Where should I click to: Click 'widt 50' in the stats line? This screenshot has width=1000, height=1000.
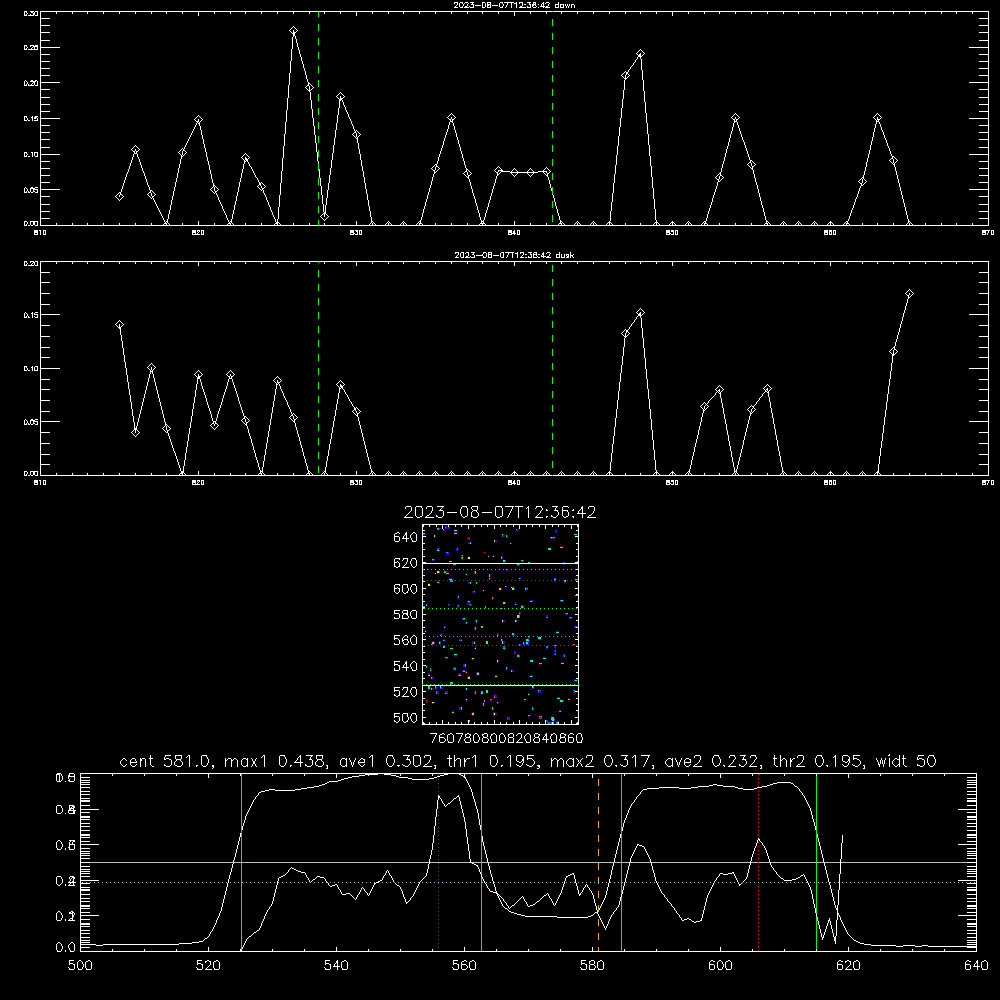tap(906, 761)
